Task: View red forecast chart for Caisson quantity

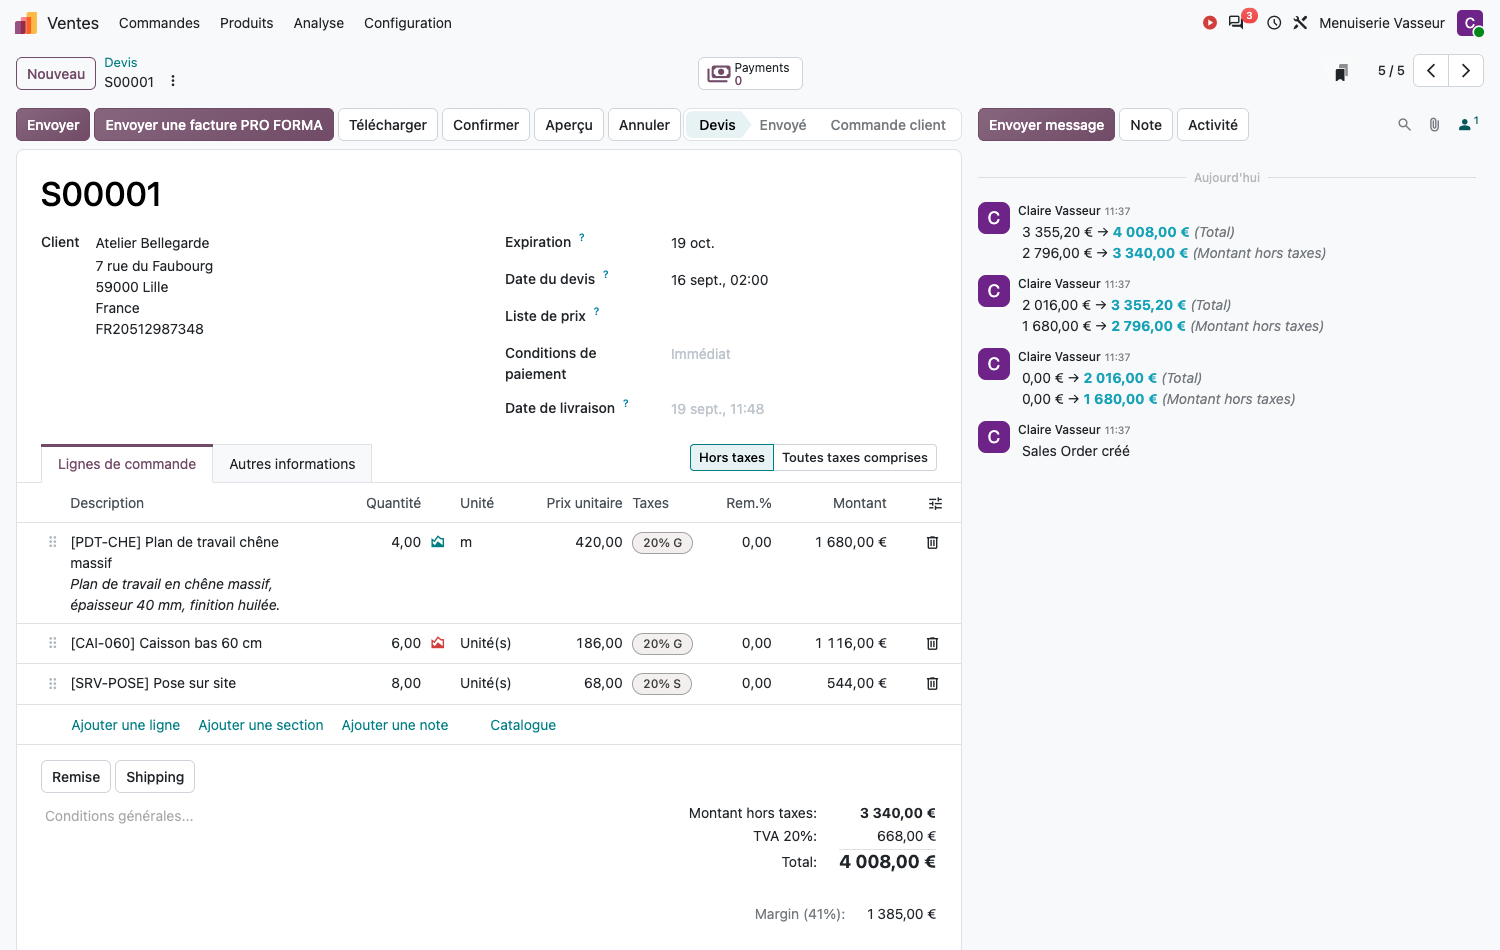Action: tap(437, 643)
